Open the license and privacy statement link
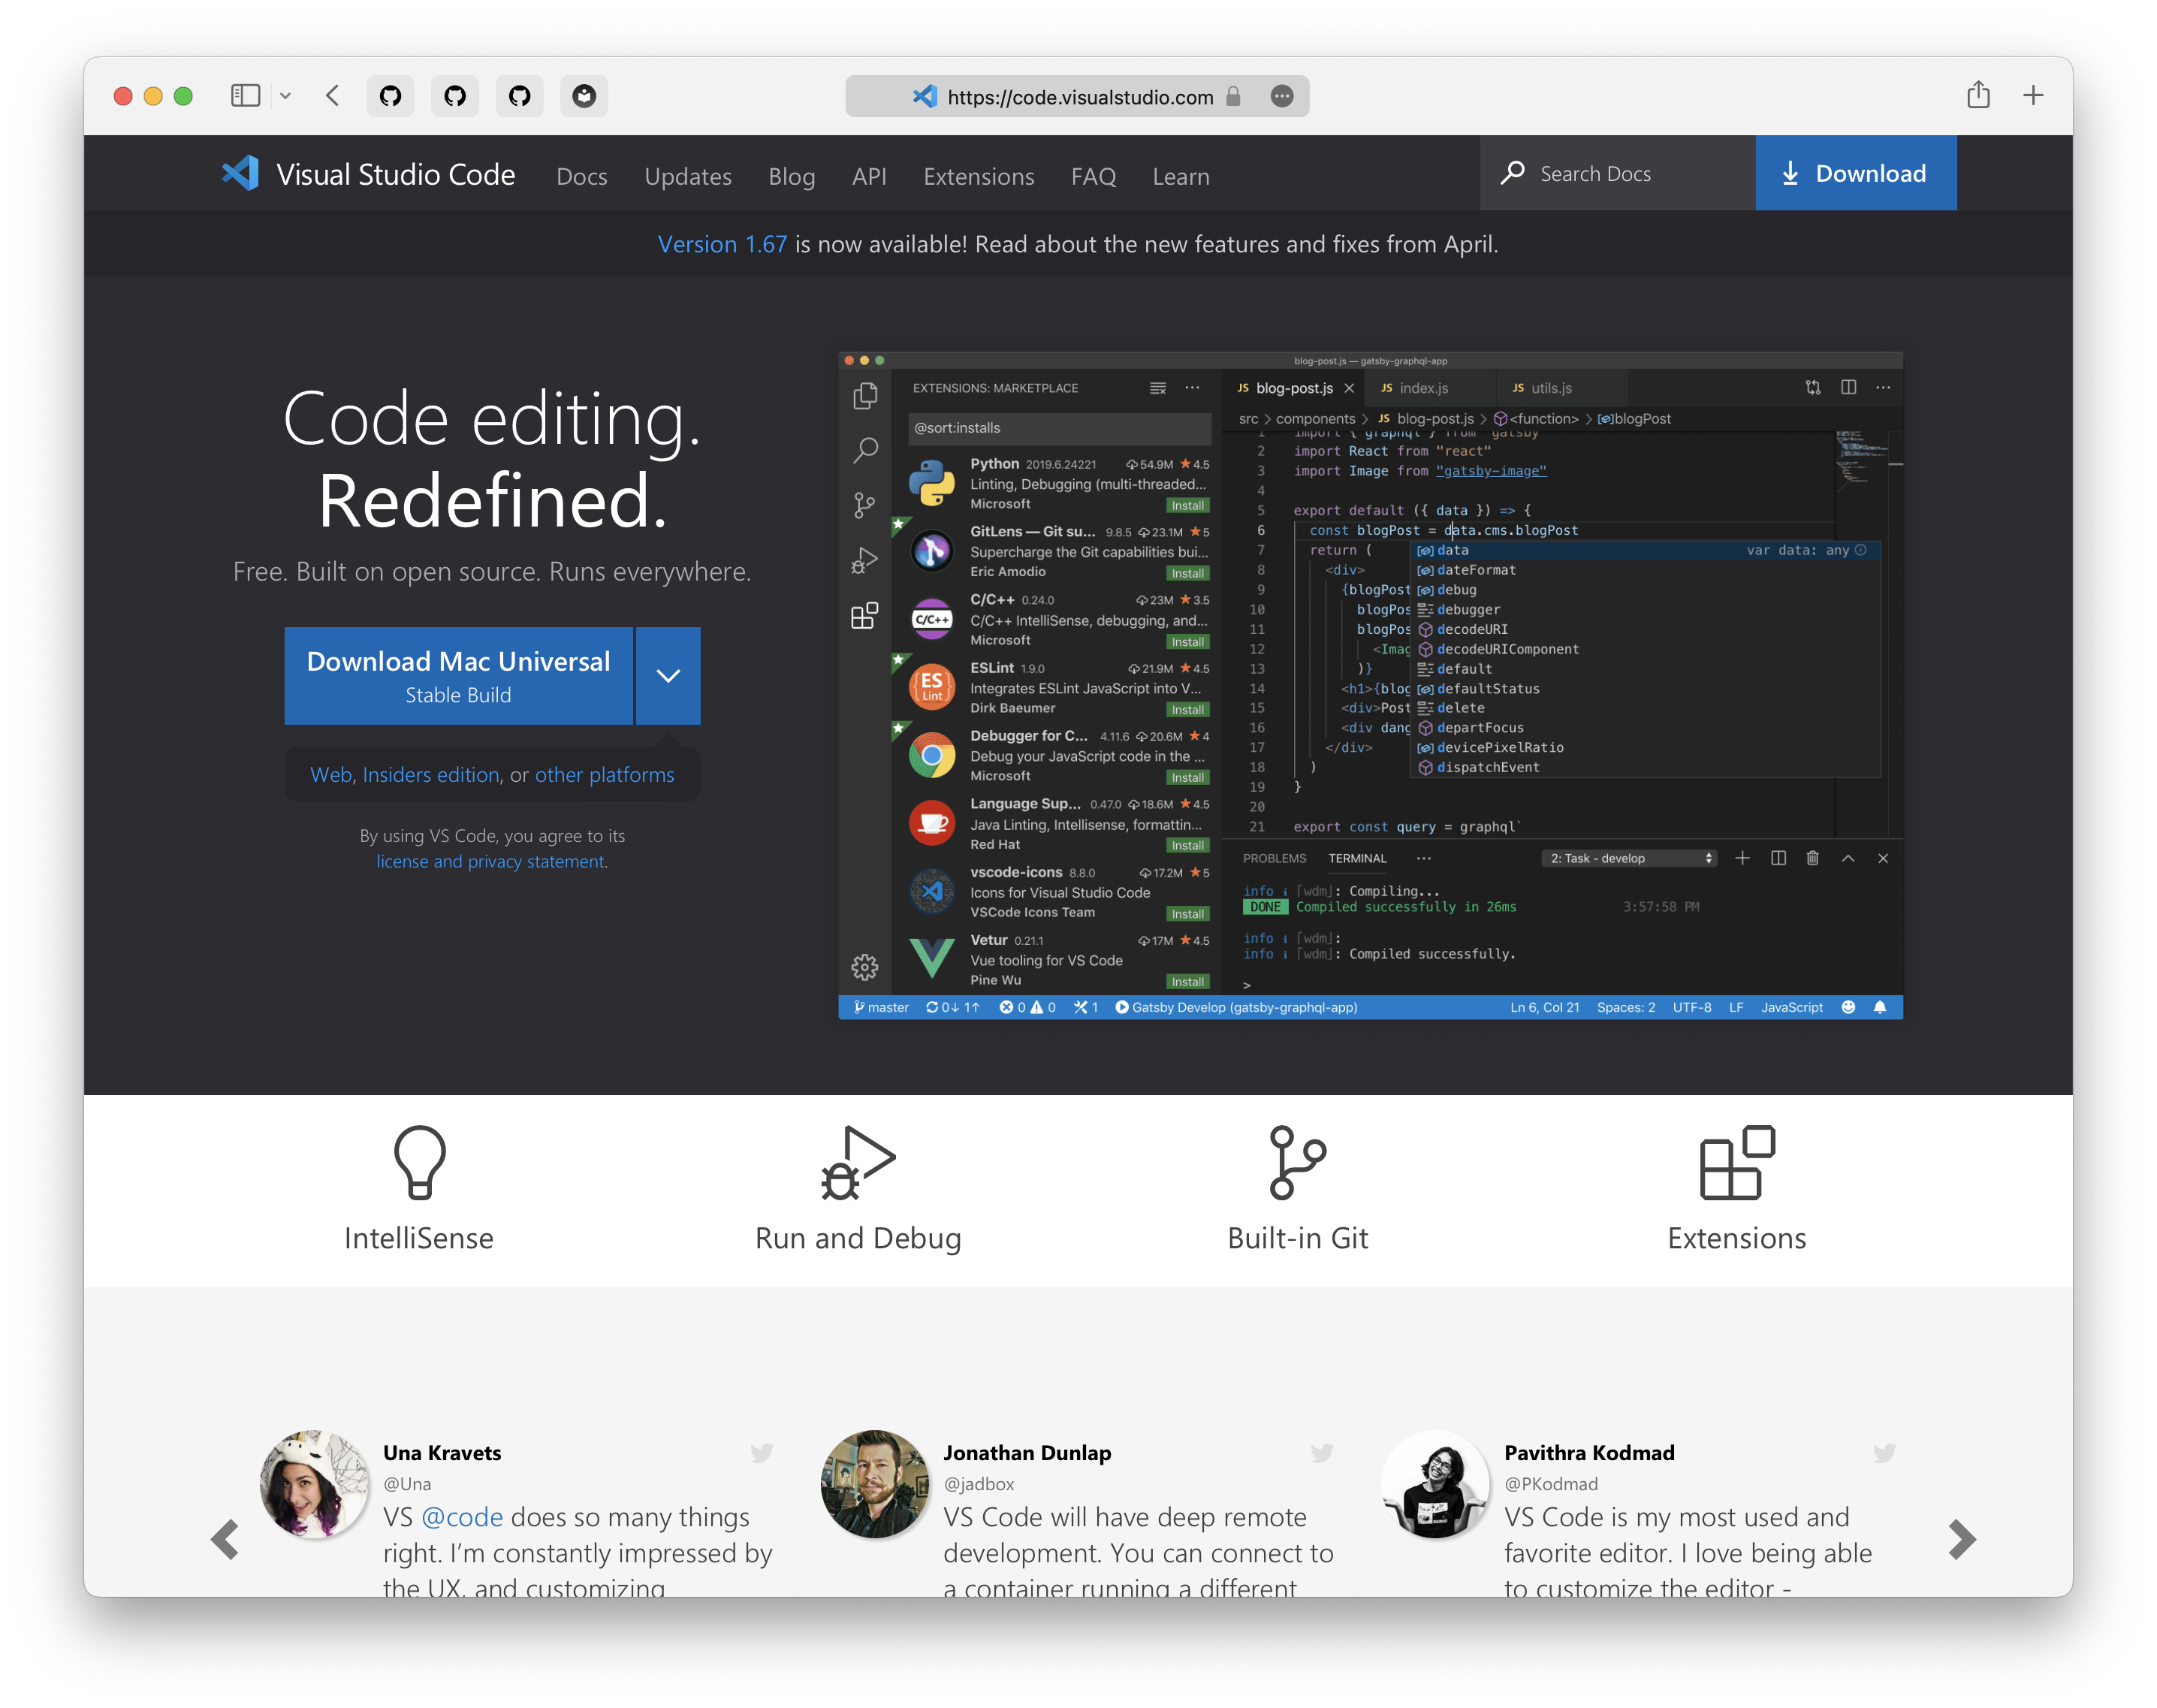The width and height of the screenshot is (2157, 1708). [x=491, y=861]
